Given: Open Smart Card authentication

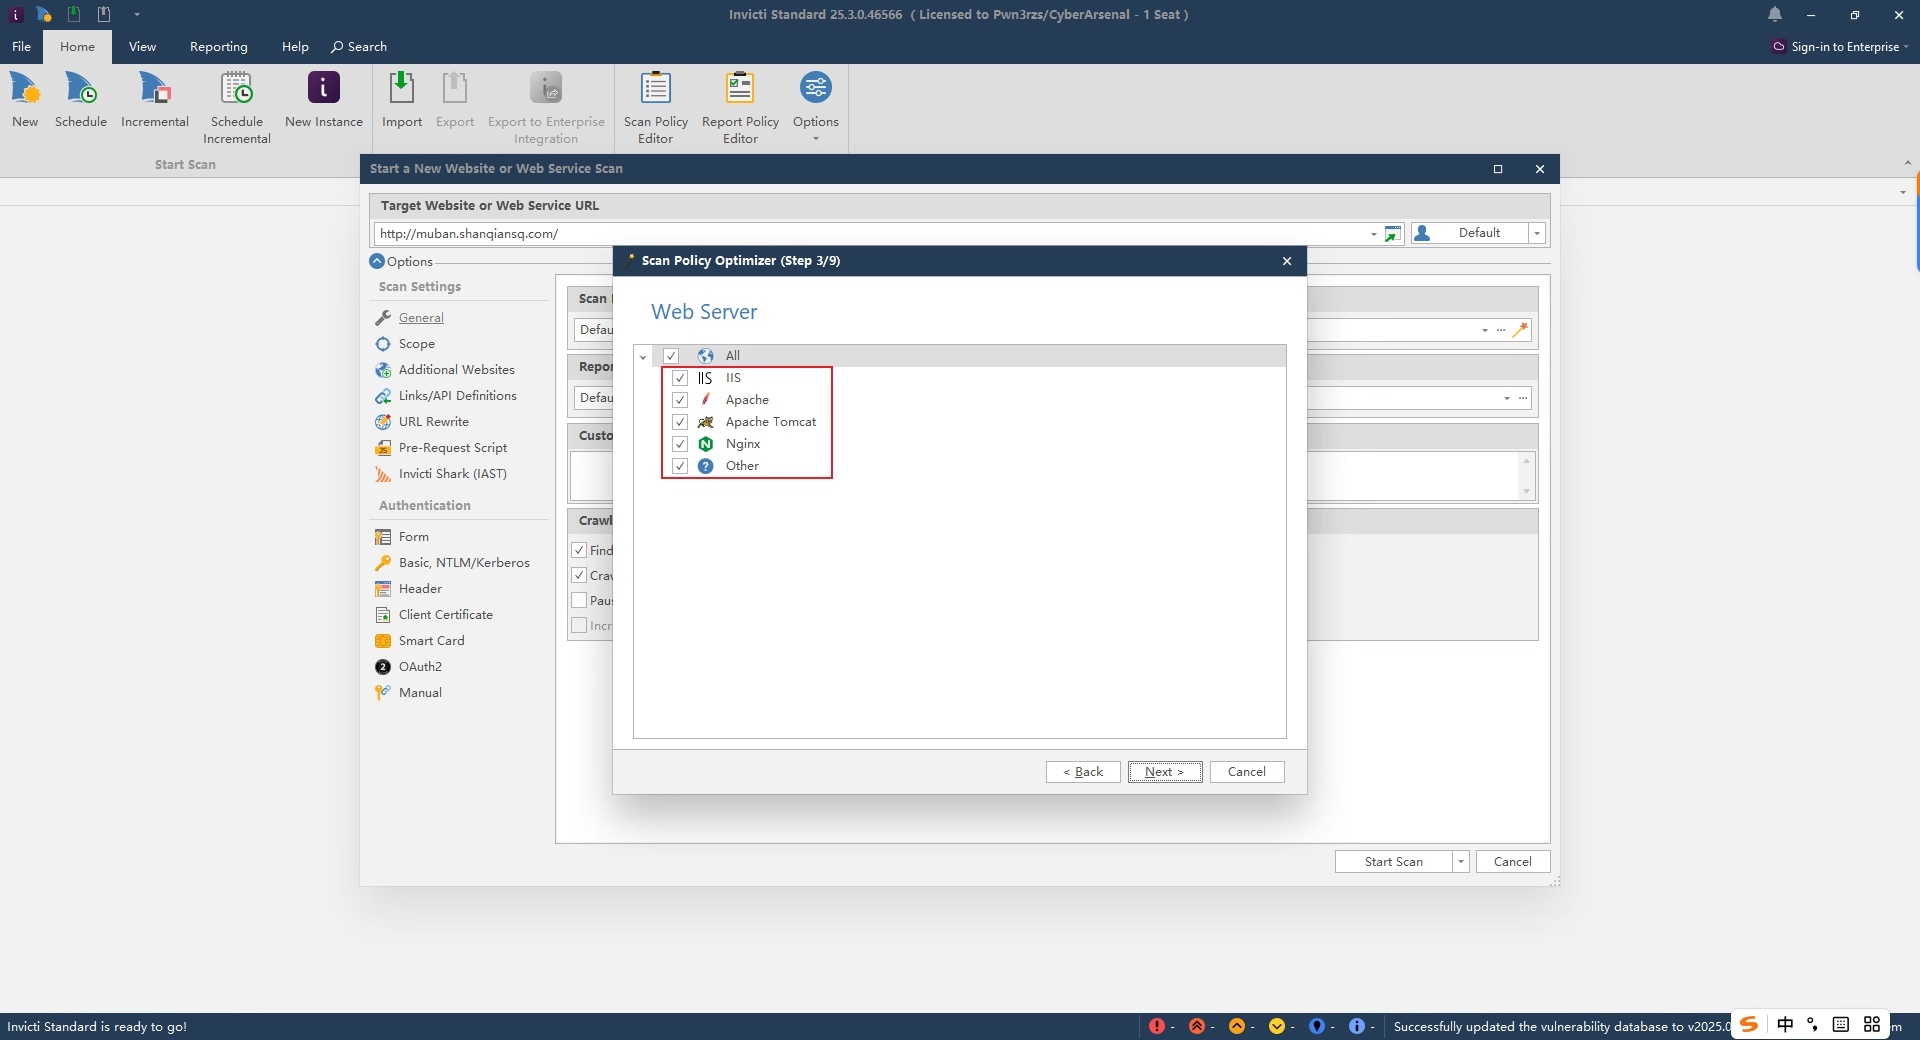Looking at the screenshot, I should [x=431, y=640].
